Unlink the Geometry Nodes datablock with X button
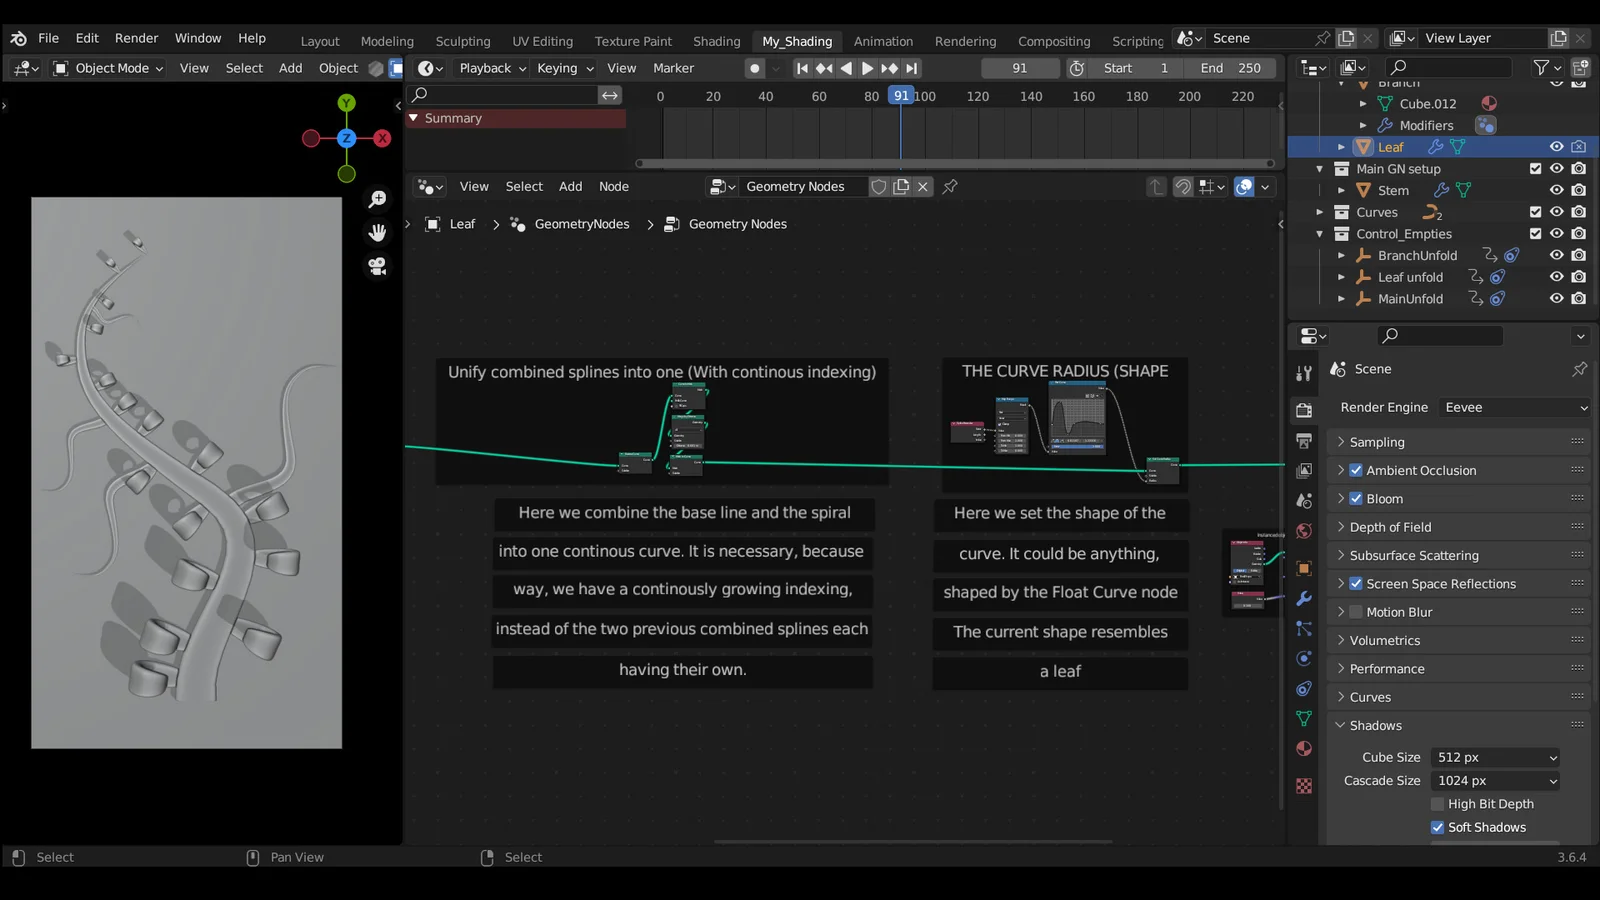Image resolution: width=1600 pixels, height=900 pixels. (922, 186)
